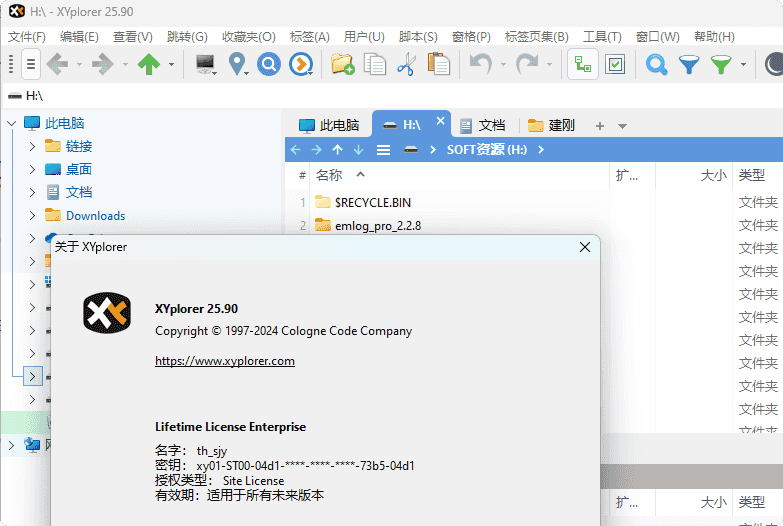Click breadcrumb bar down arrow
The height and width of the screenshot is (526, 783).
pos(359,149)
